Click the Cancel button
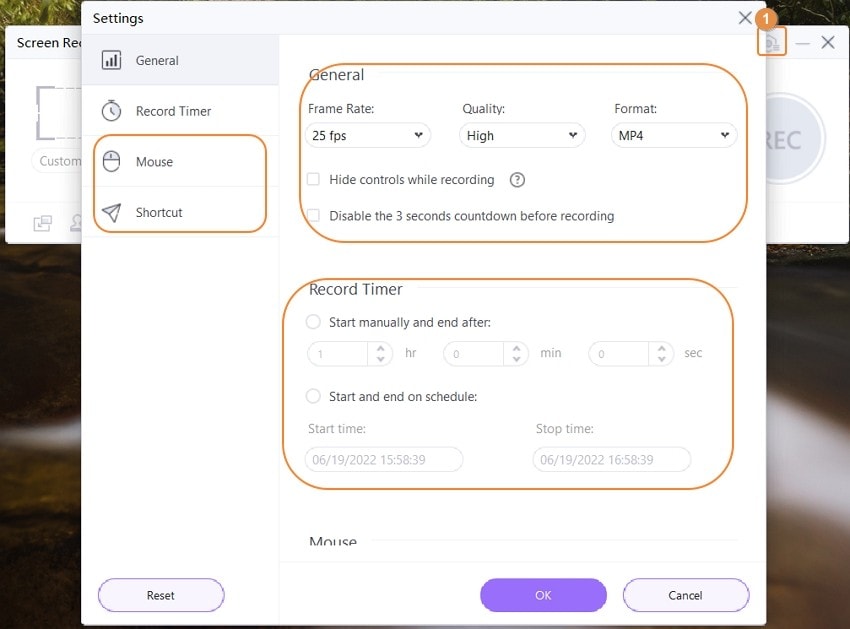The width and height of the screenshot is (850, 629). [686, 595]
